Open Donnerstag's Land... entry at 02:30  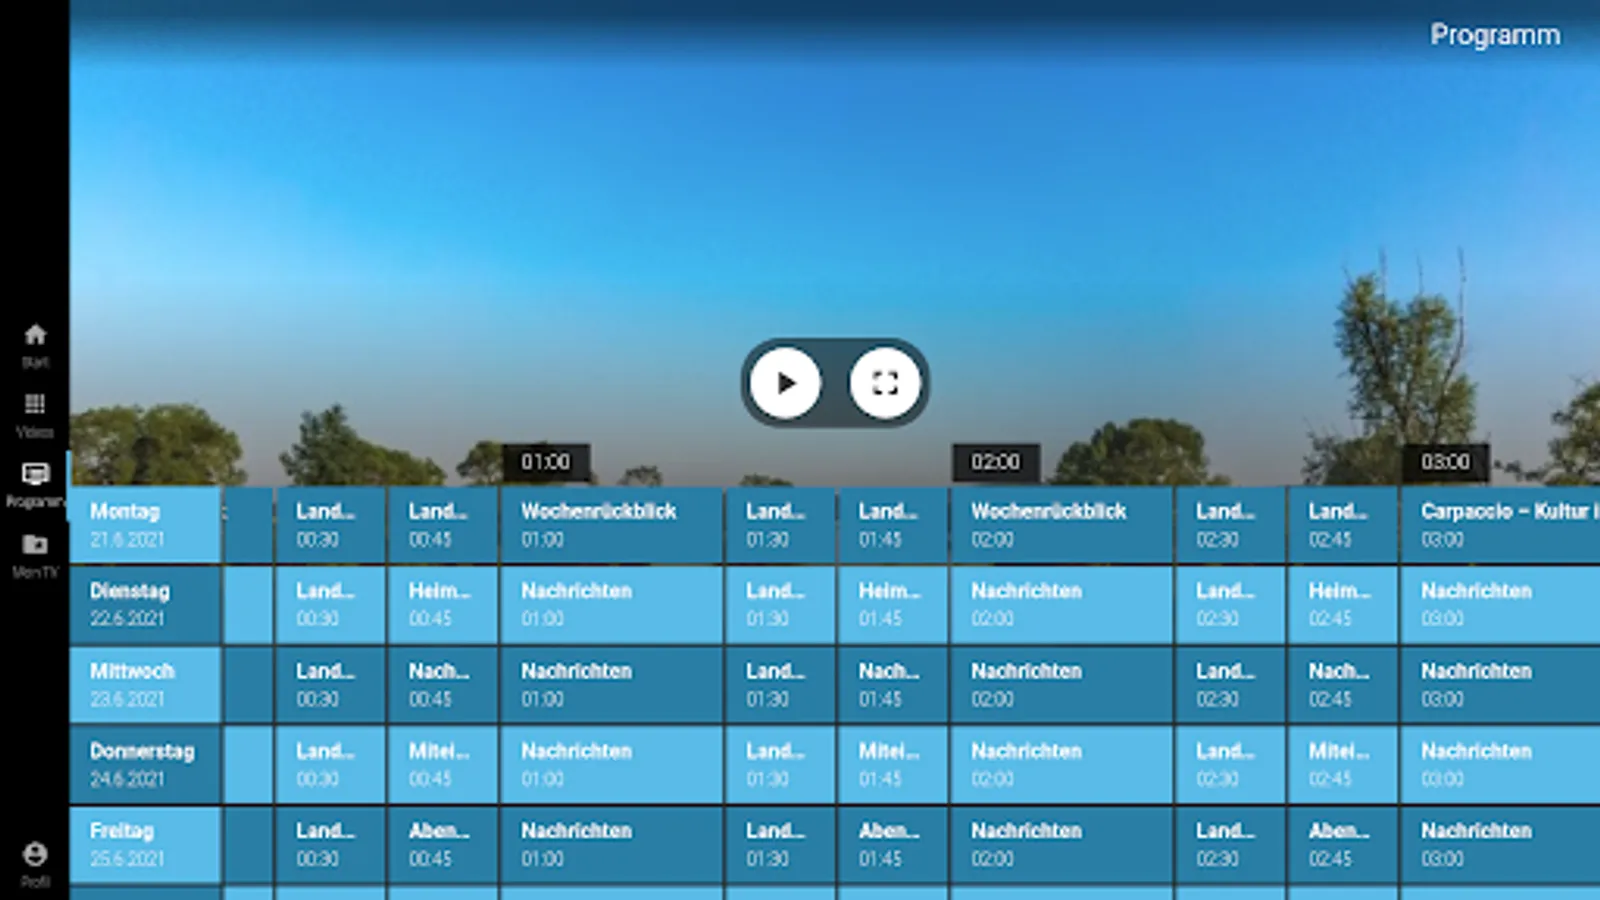click(1231, 765)
